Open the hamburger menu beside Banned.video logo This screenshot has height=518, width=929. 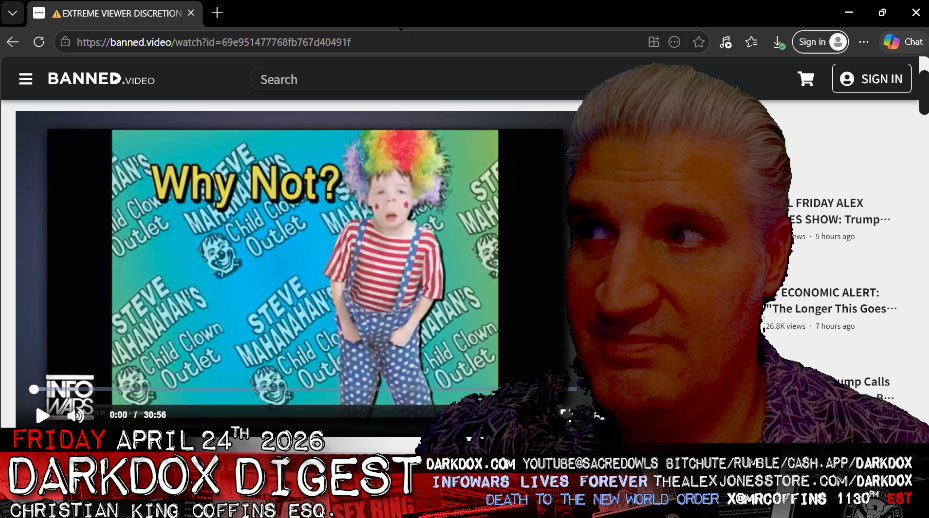pos(26,79)
